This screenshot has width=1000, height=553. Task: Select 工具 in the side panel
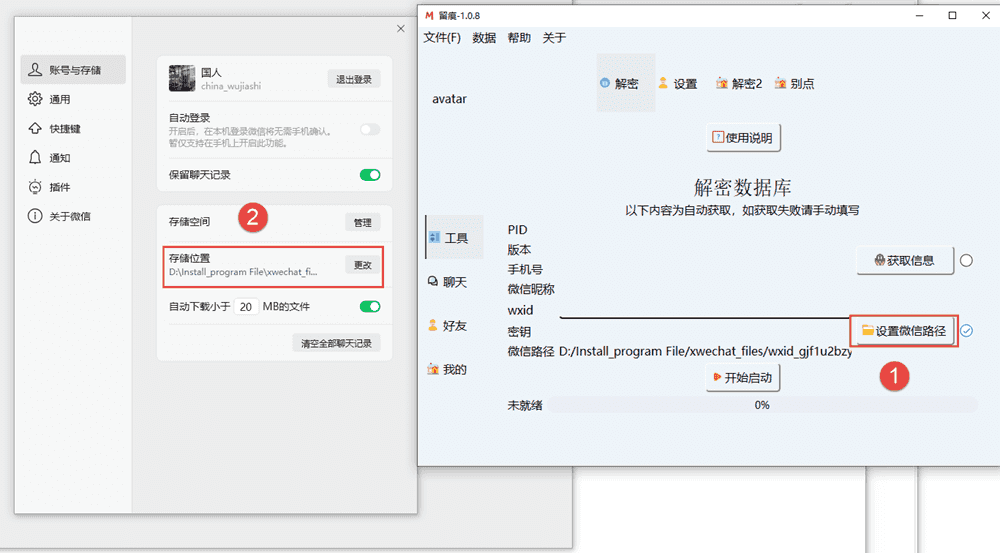pyautogui.click(x=448, y=238)
